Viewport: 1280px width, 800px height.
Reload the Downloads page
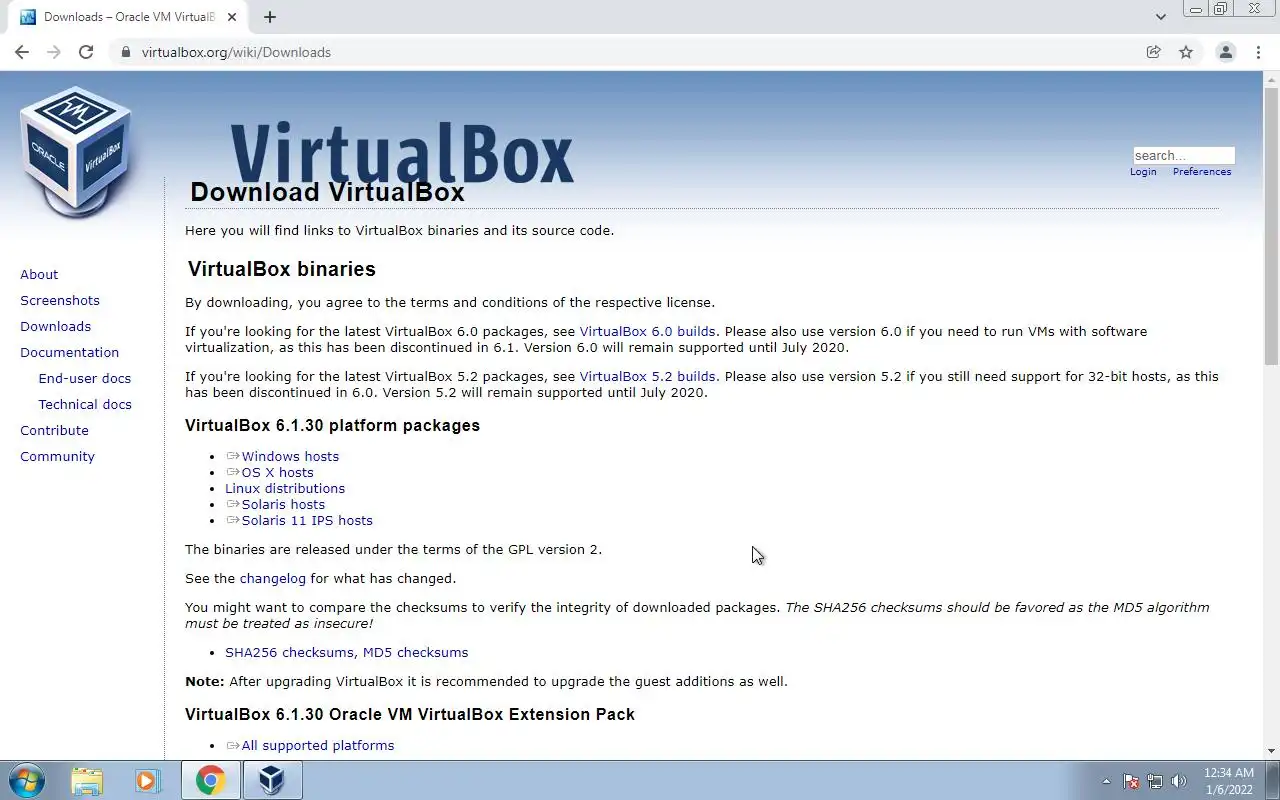pyautogui.click(x=86, y=52)
